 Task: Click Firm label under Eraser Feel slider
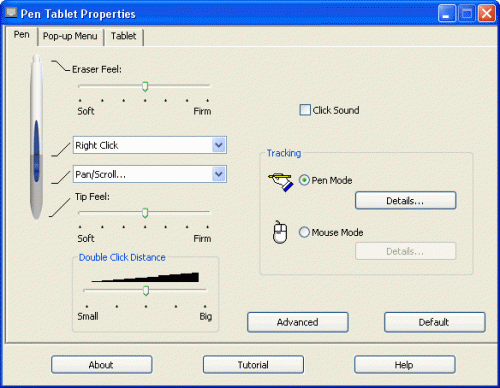[x=202, y=111]
